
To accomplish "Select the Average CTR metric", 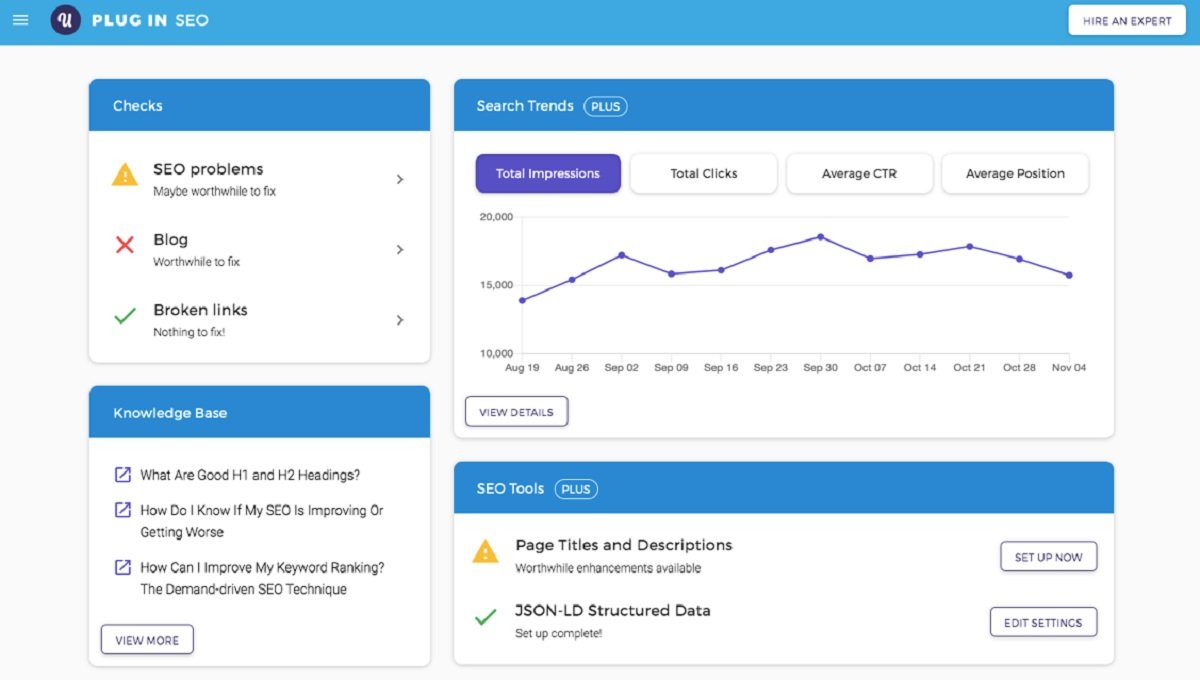I will 859,173.
